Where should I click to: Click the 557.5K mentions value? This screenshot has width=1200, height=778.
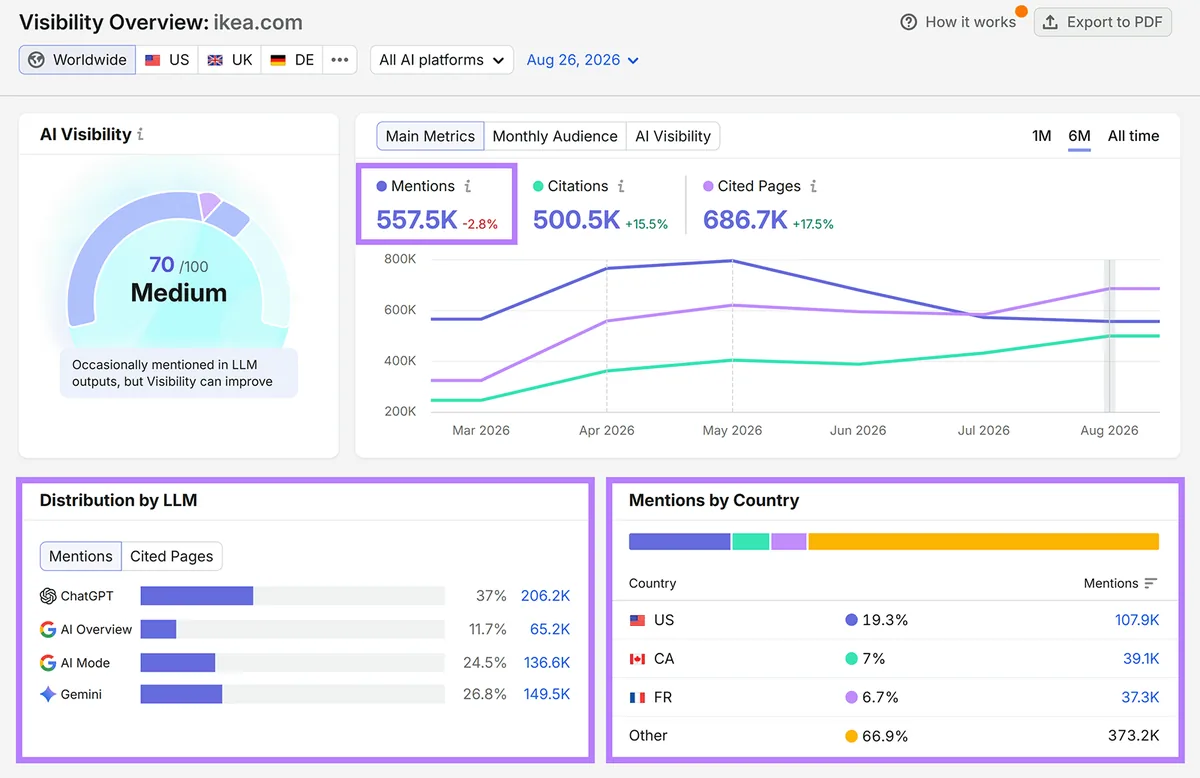(x=416, y=219)
